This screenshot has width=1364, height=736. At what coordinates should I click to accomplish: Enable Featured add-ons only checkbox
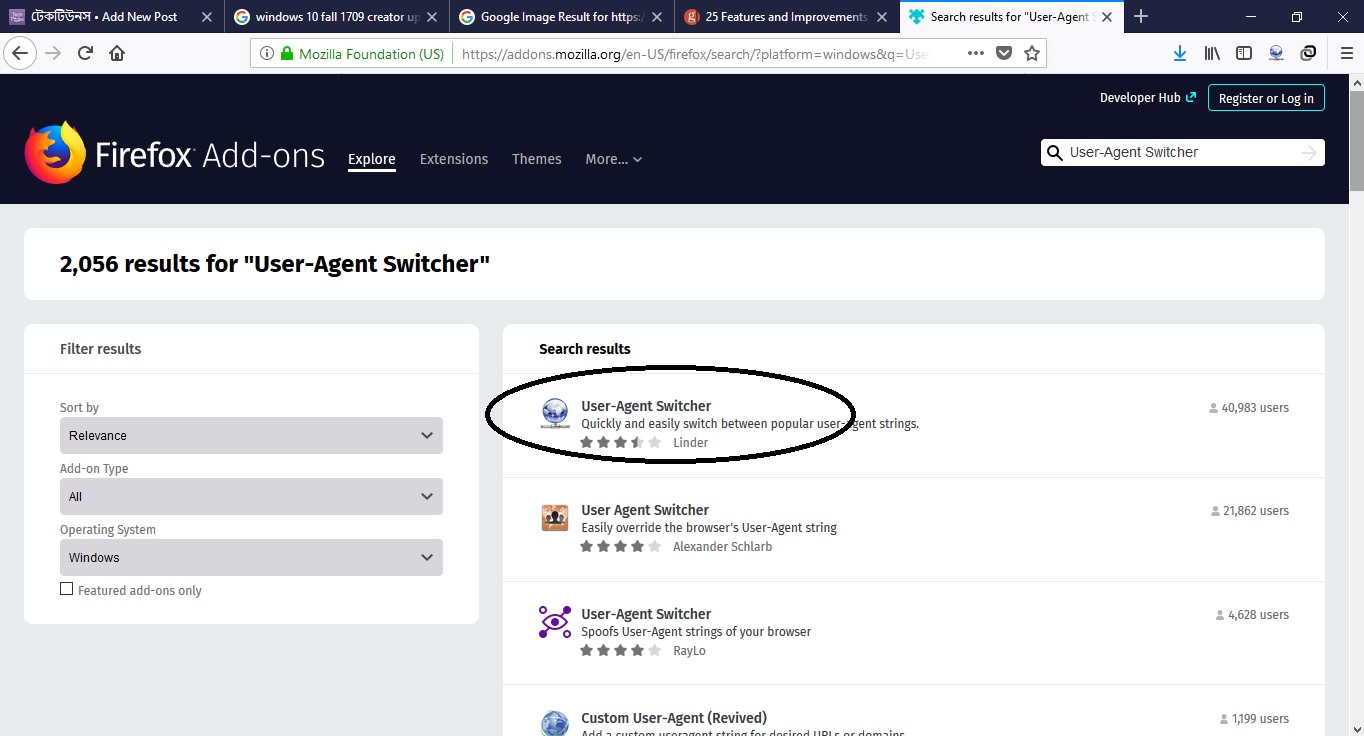67,589
